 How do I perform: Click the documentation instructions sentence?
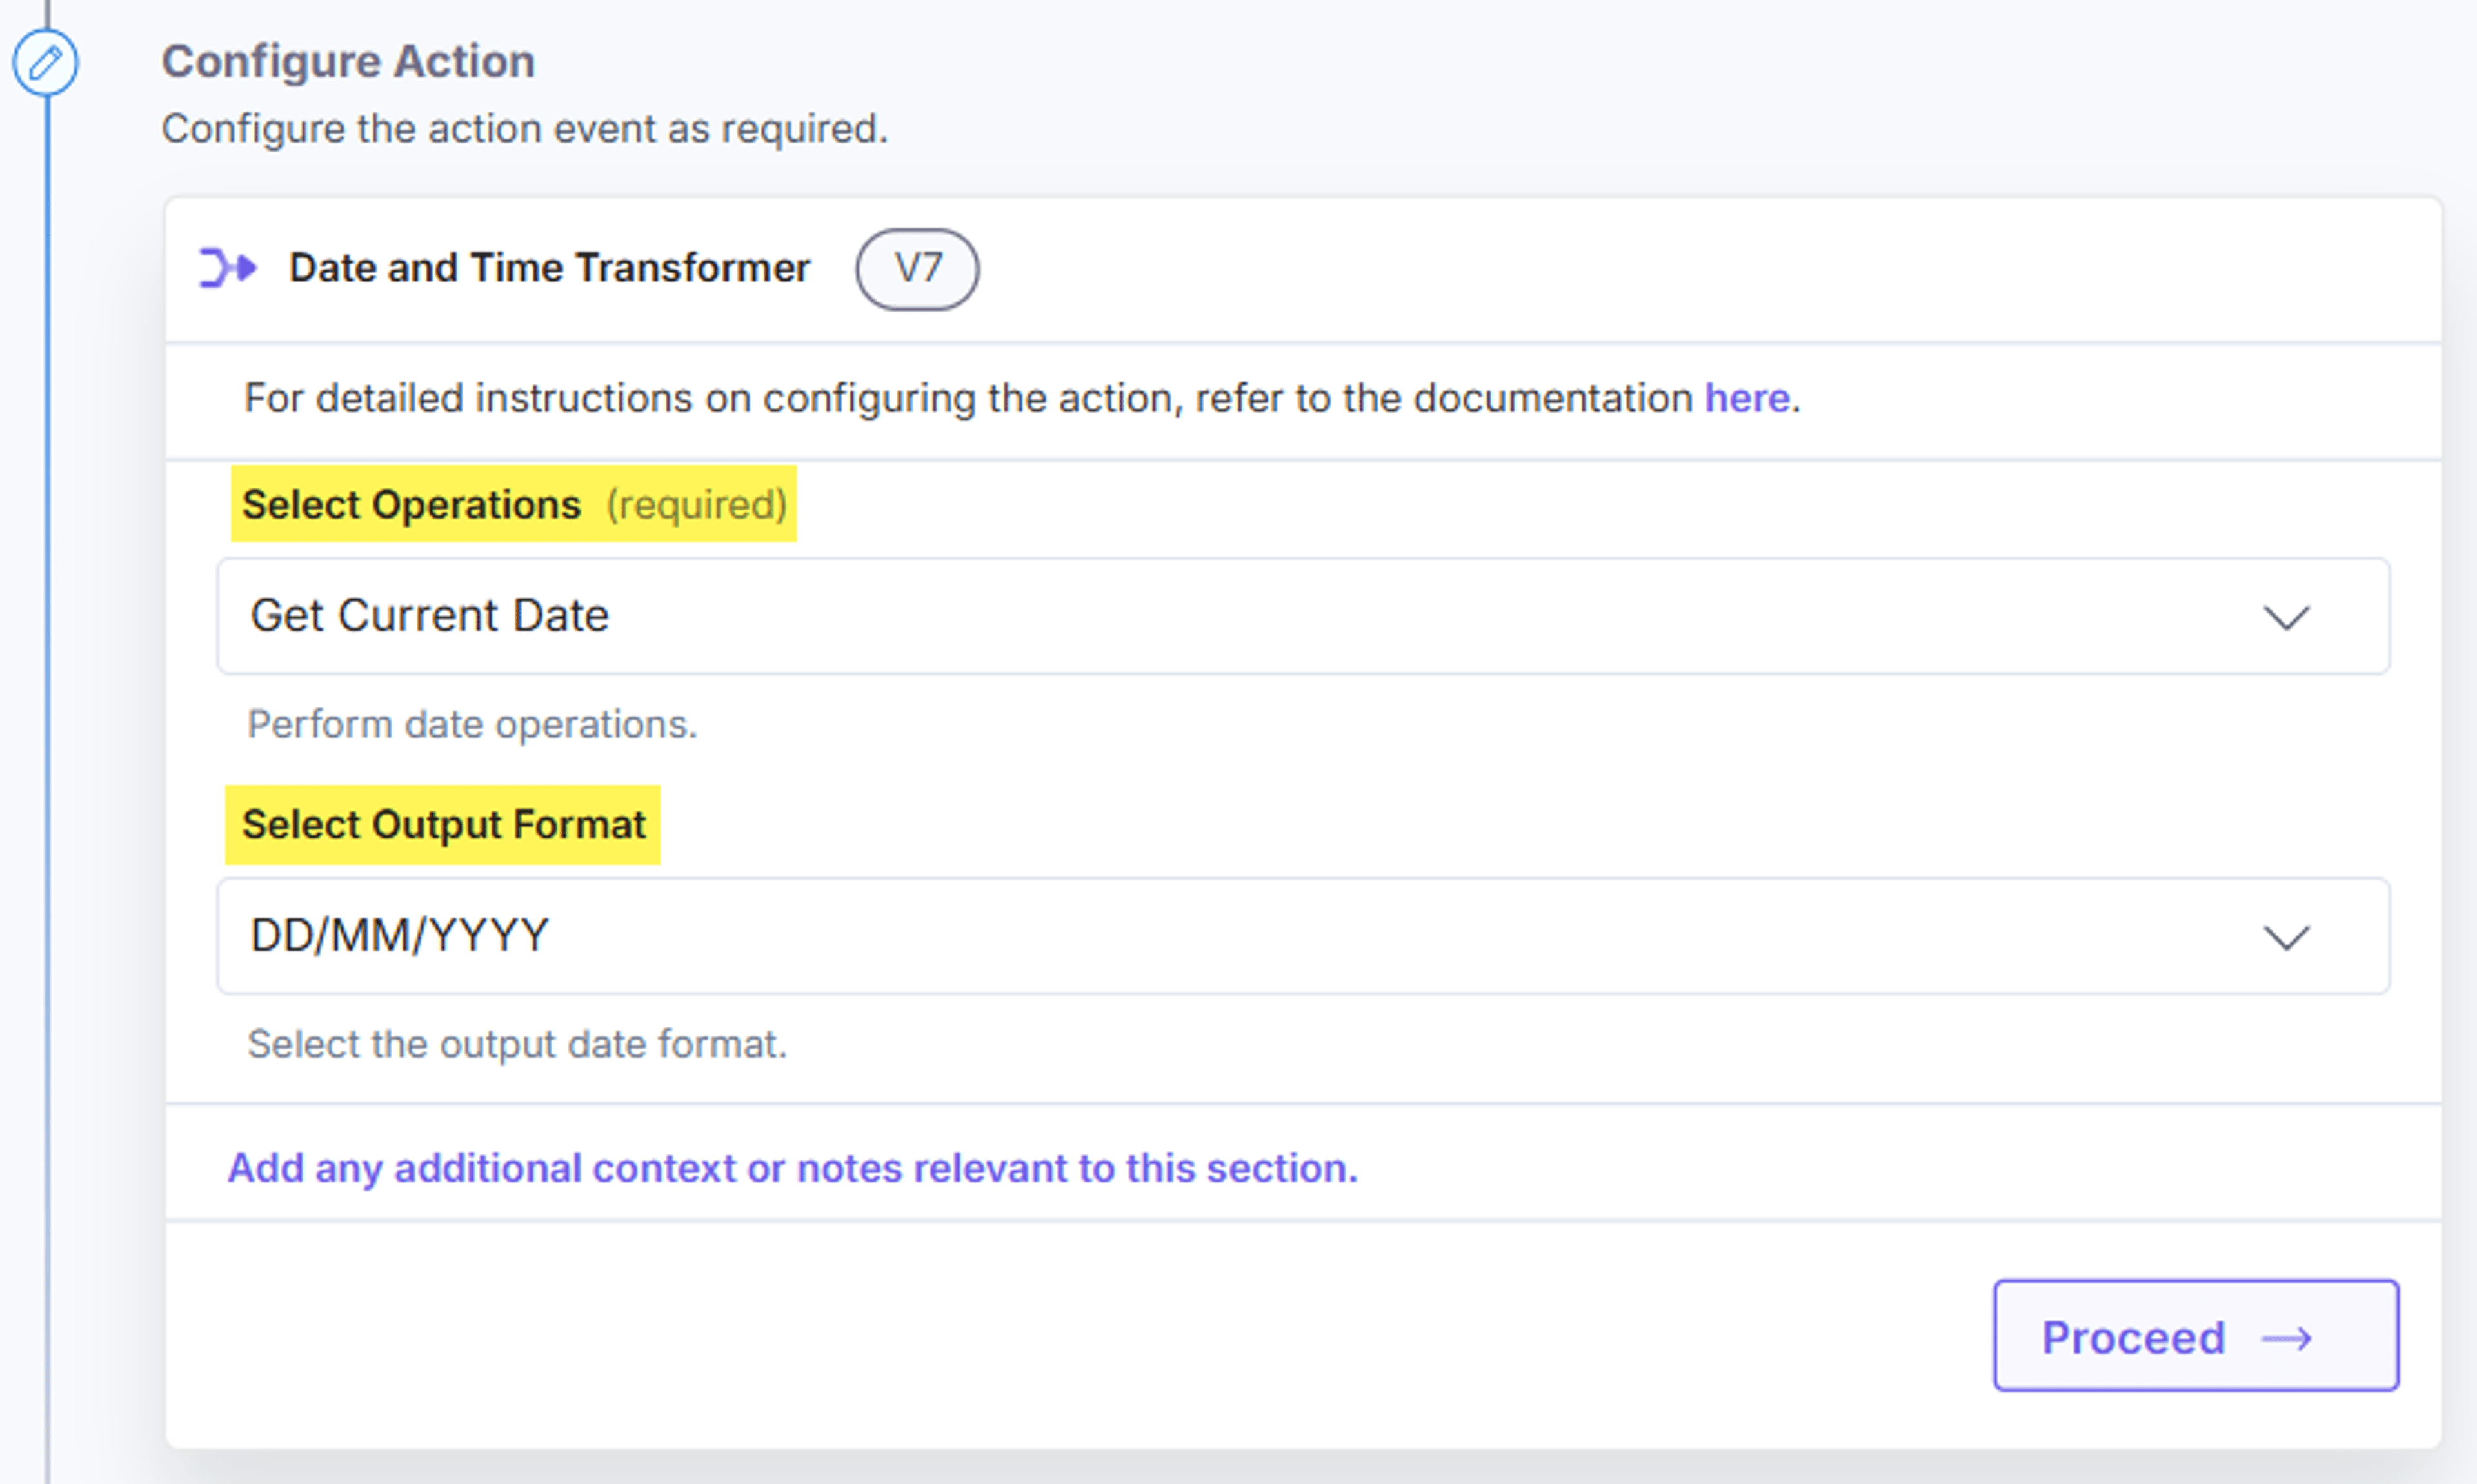1022,398
